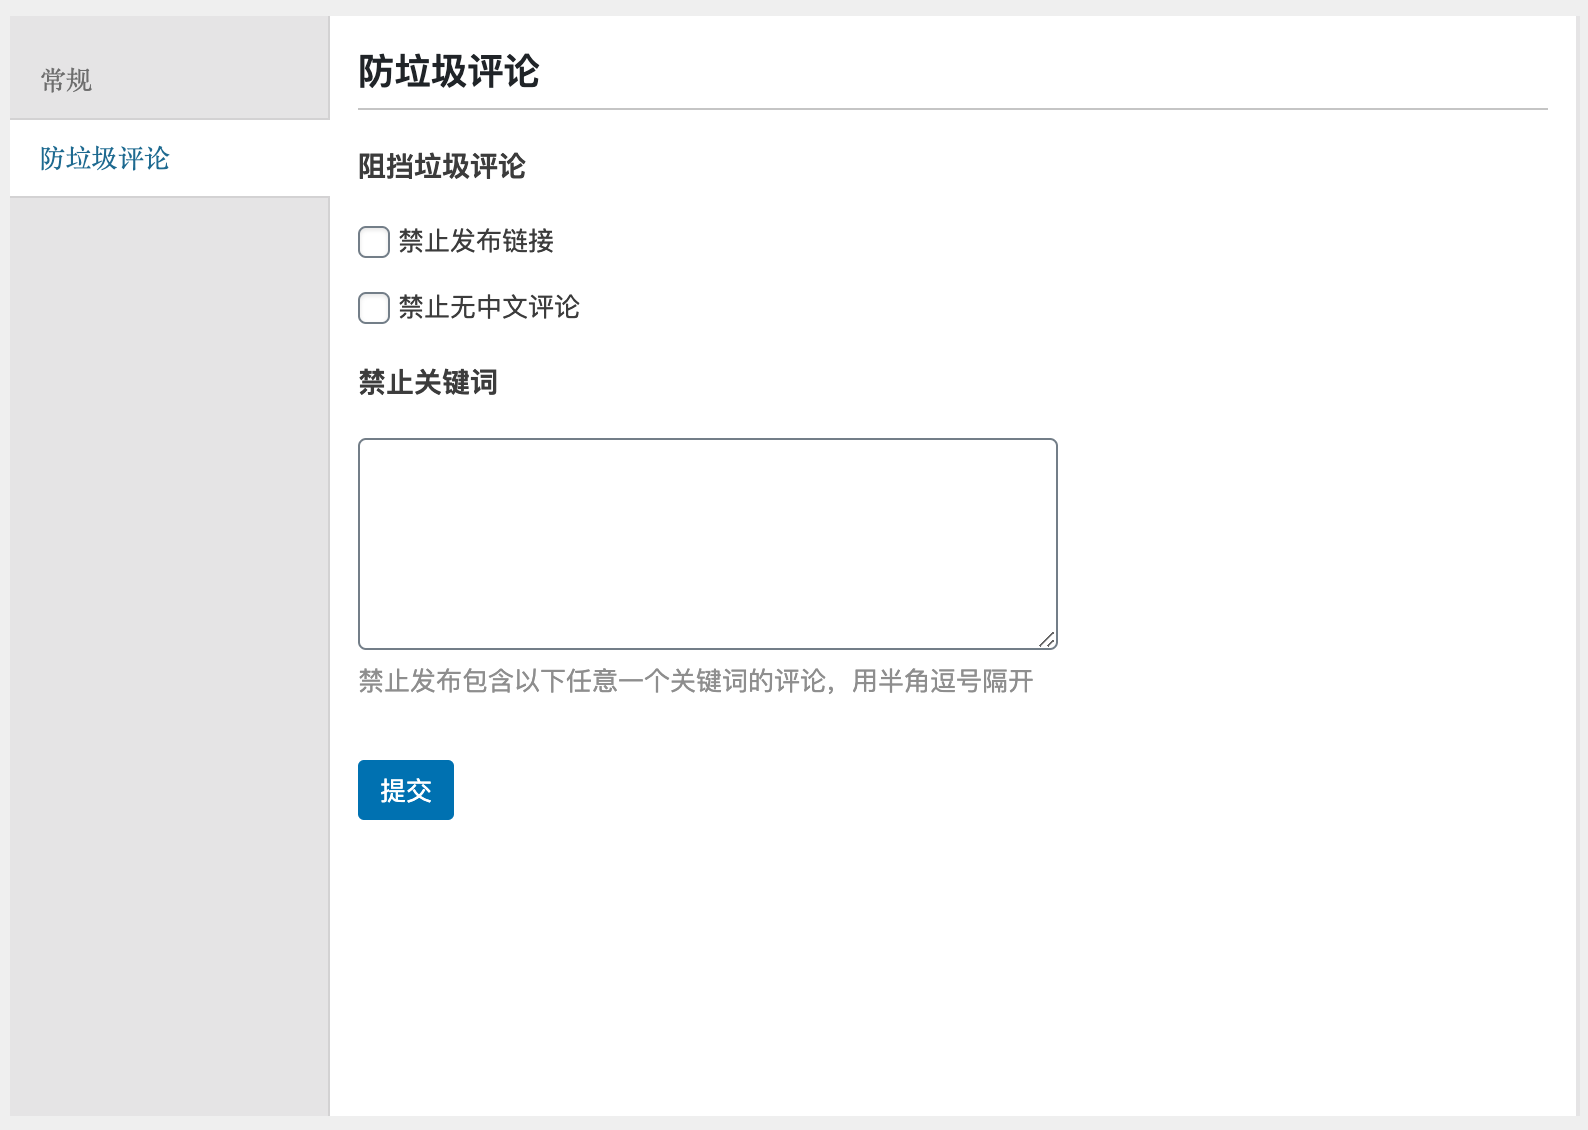Submit settings with the 提交 button
Viewport: 1588px width, 1130px height.
406,790
